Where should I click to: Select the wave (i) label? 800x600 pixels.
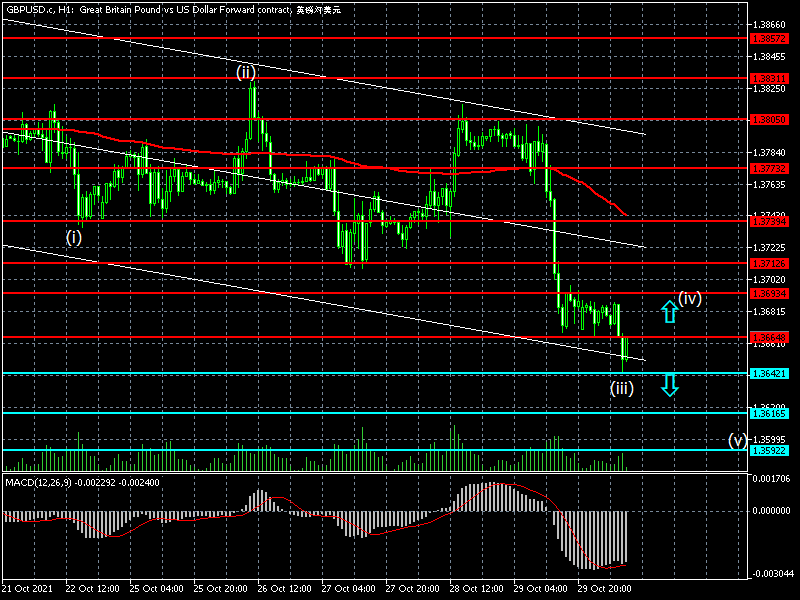pos(73,237)
